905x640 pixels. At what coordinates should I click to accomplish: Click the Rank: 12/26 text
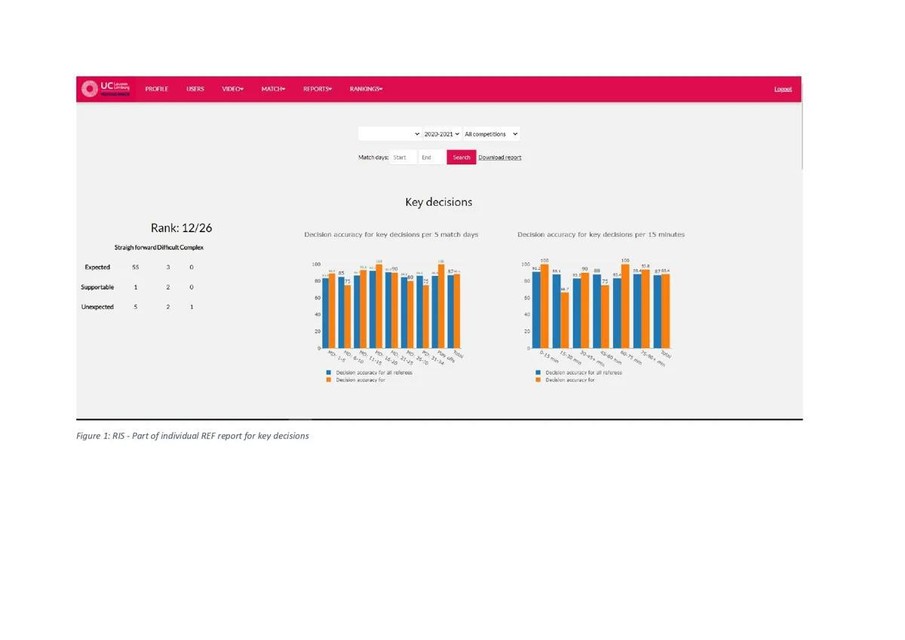pos(181,228)
